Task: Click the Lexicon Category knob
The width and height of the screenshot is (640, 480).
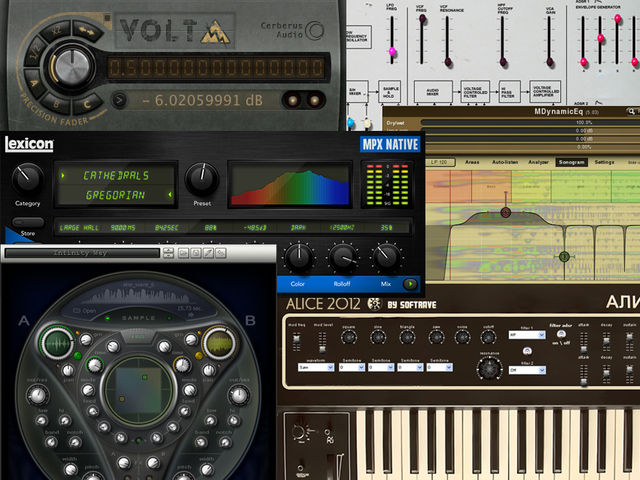Action: tap(27, 178)
